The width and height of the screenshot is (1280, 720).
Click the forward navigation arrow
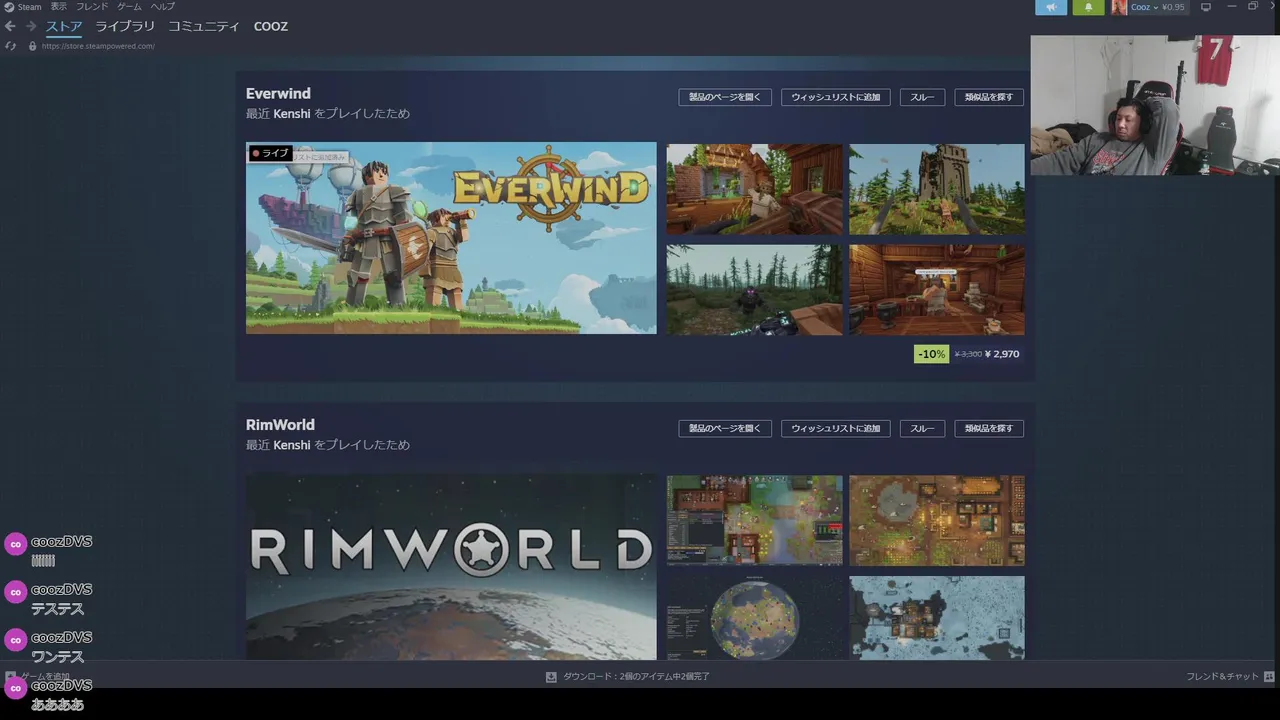[x=30, y=26]
